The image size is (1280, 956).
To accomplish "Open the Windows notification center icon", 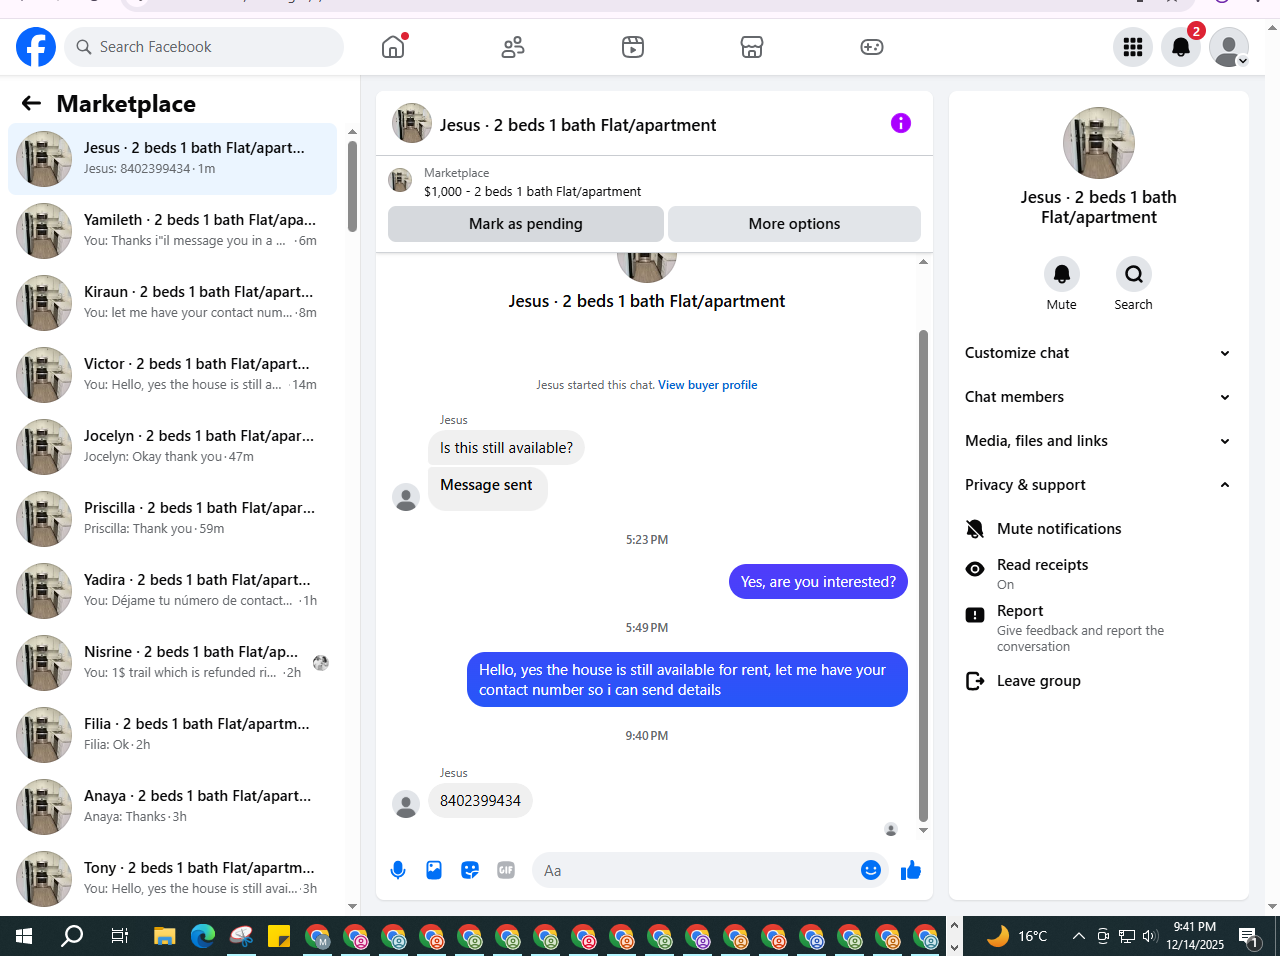I will tap(1248, 936).
